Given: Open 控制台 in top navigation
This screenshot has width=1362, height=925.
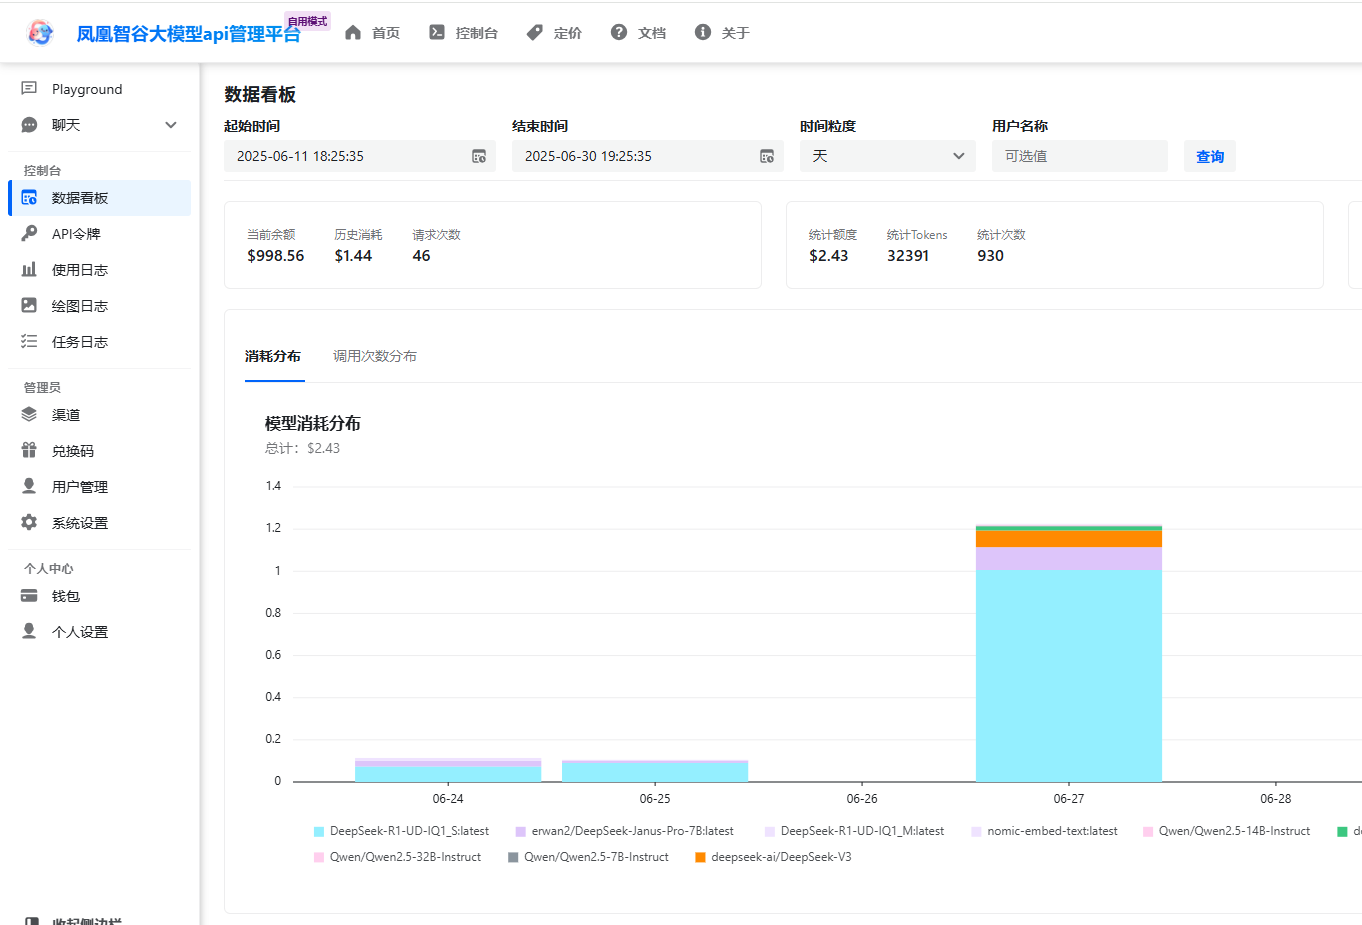Looking at the screenshot, I should click(464, 33).
